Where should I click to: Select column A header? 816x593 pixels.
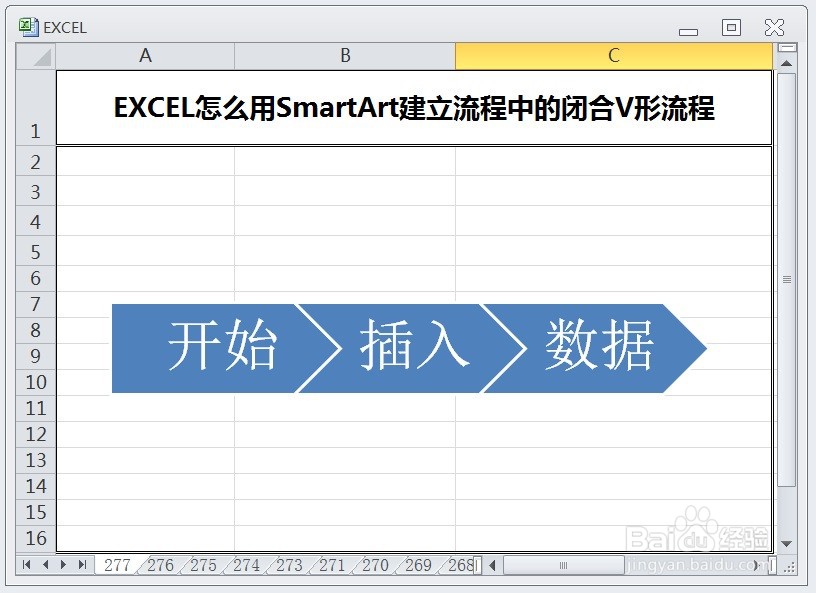[x=145, y=56]
